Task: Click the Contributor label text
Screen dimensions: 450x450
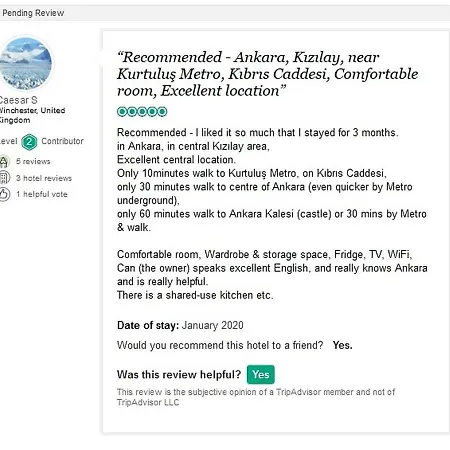Action: (62, 141)
